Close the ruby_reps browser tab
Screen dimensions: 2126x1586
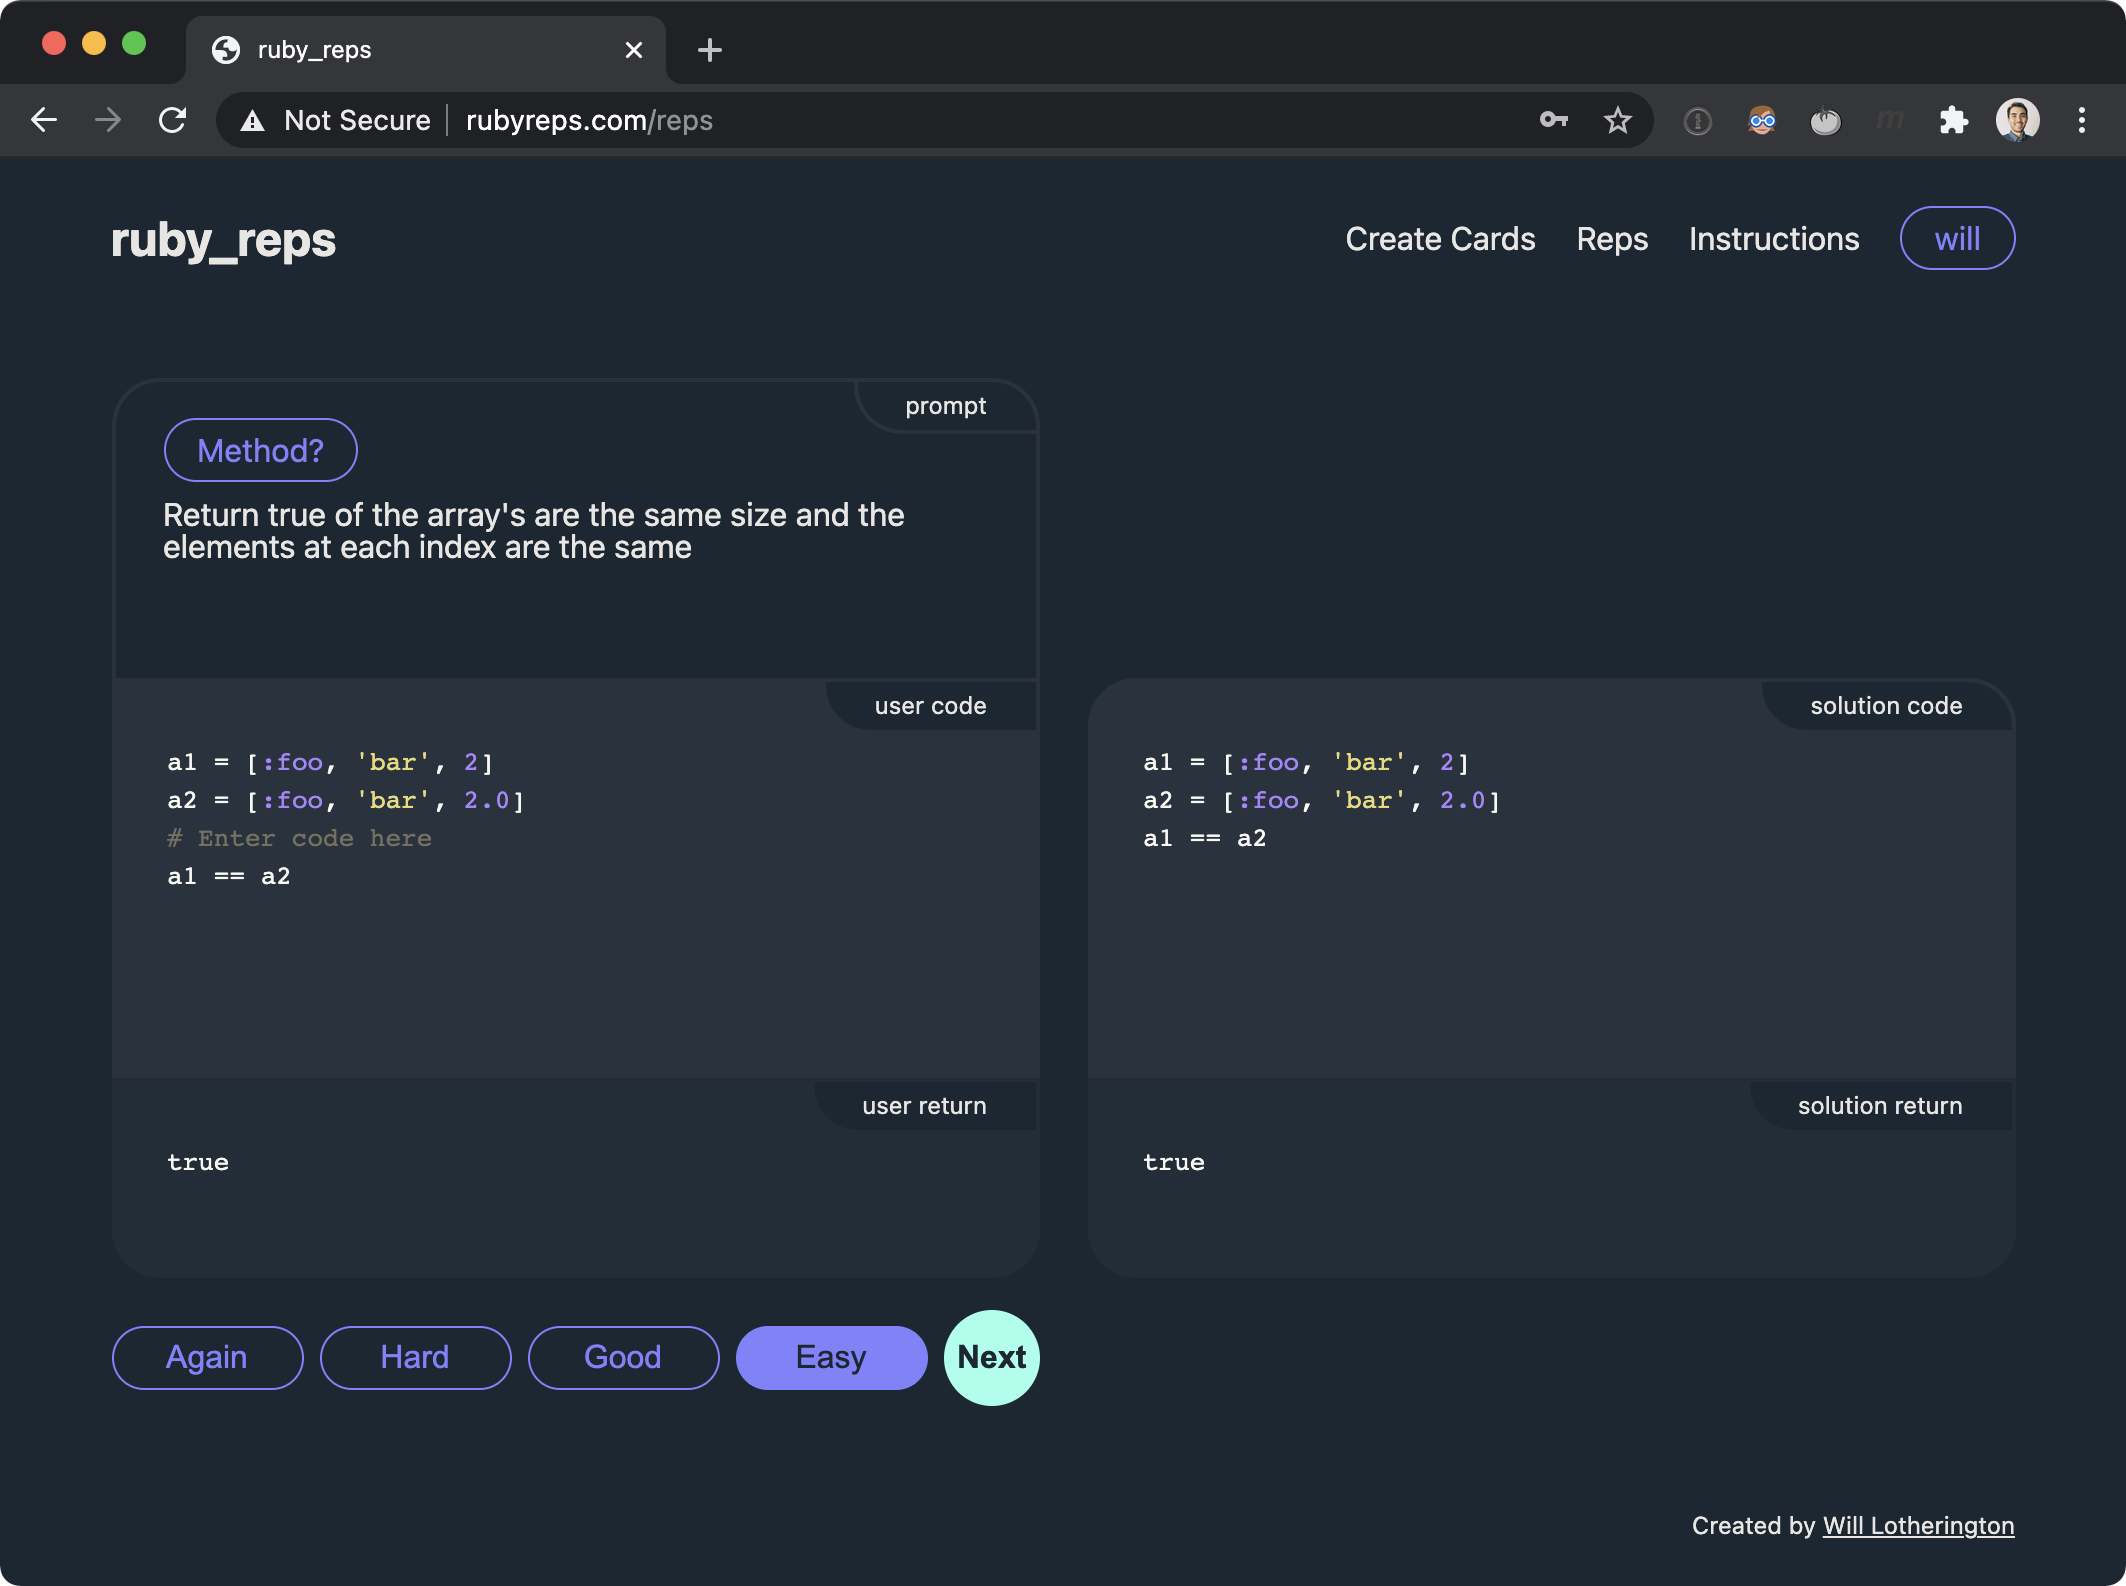[x=634, y=50]
